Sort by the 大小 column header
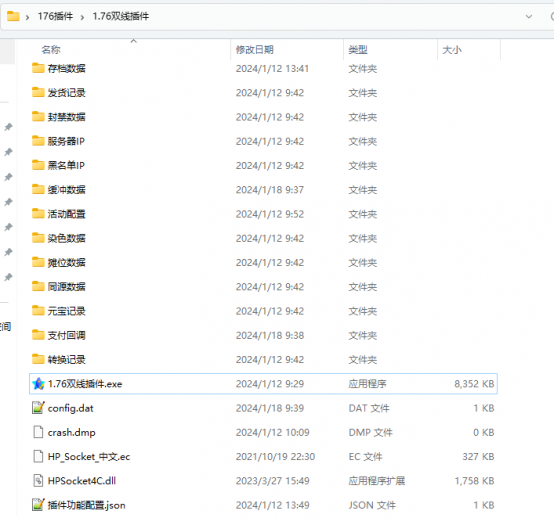The height and width of the screenshot is (525, 554). pyautogui.click(x=452, y=50)
